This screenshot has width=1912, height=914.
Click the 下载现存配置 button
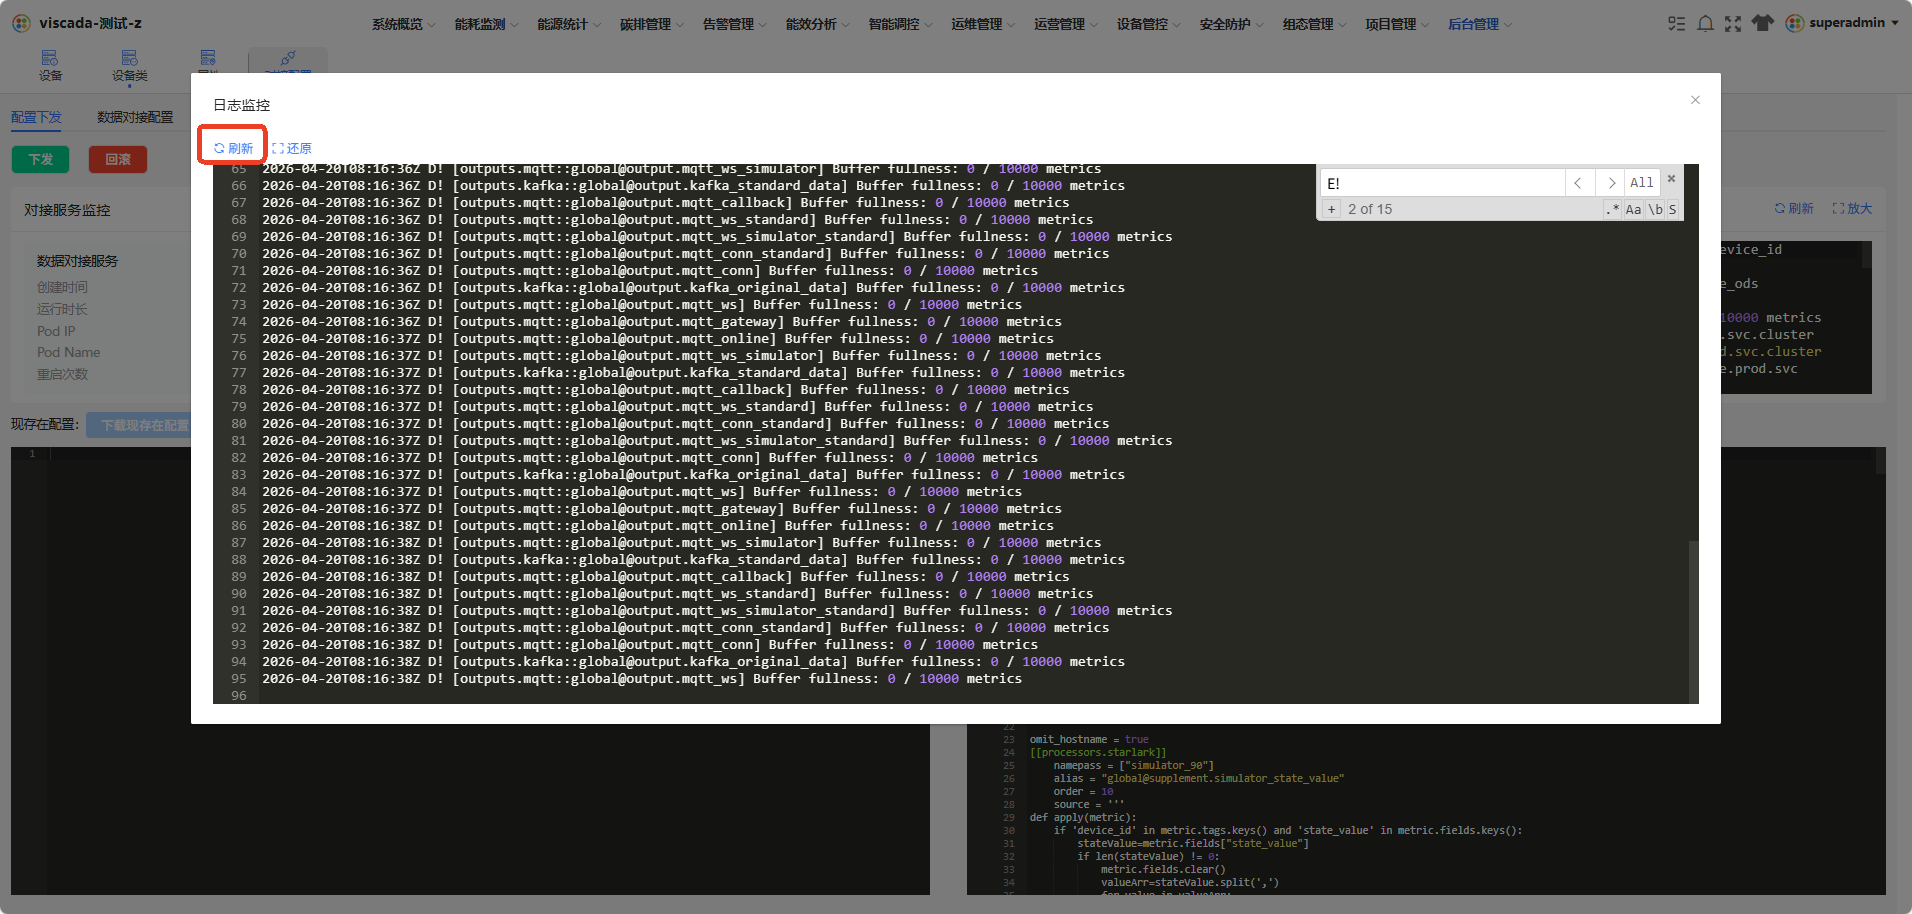(139, 425)
